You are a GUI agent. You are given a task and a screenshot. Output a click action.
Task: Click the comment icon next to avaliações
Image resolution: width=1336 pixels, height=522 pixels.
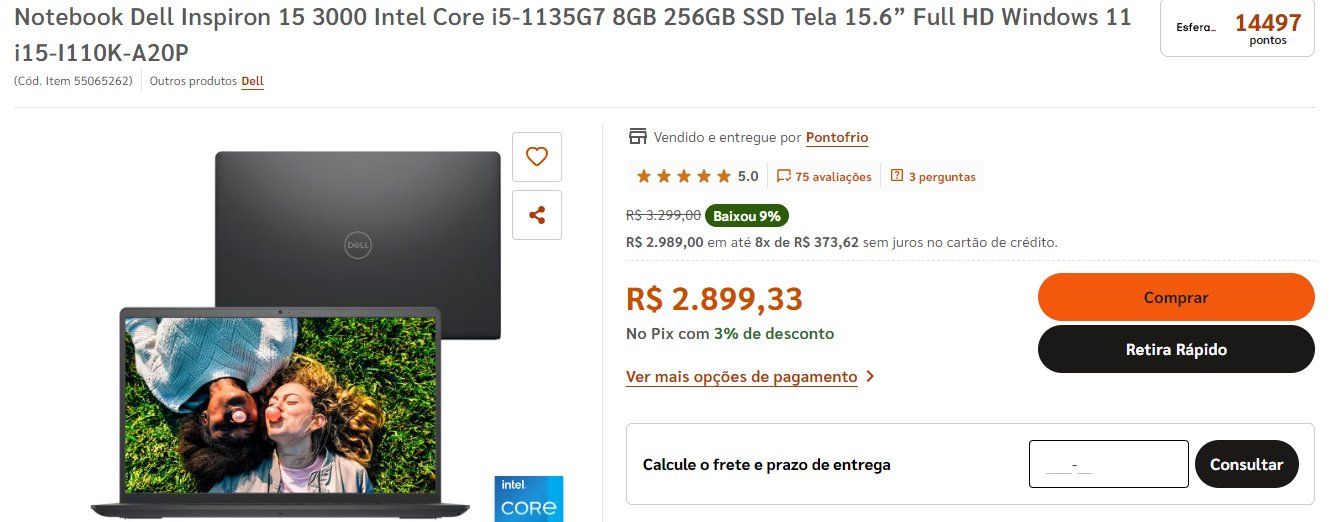(x=784, y=176)
